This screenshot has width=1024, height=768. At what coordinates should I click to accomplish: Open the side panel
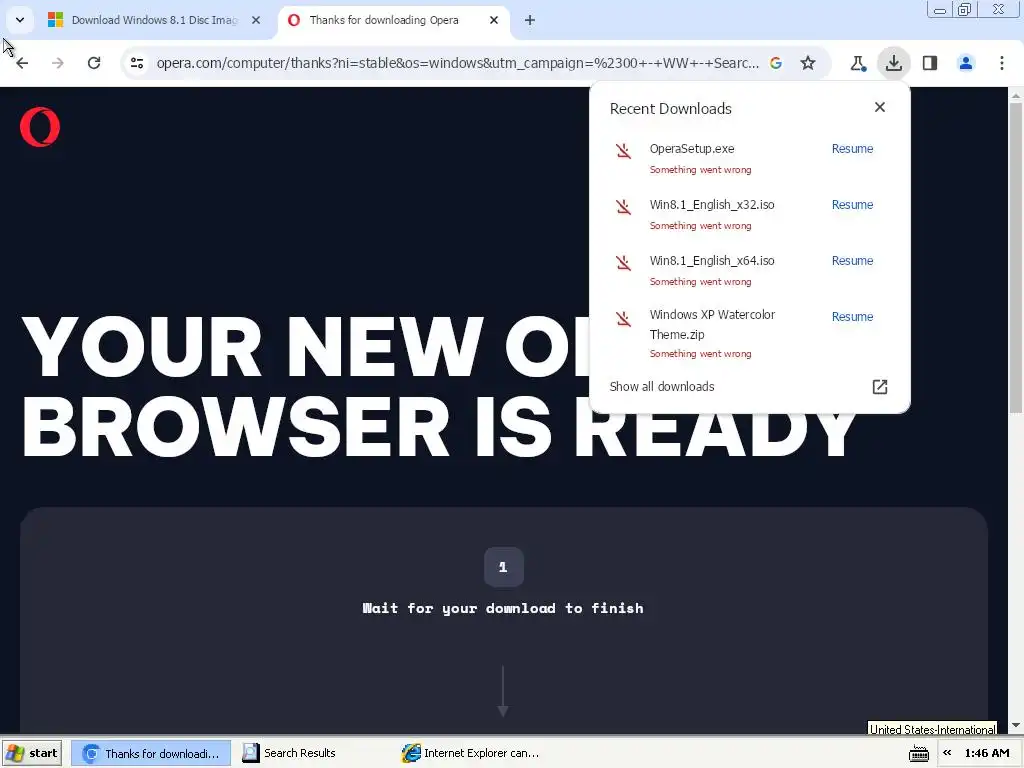tap(930, 63)
